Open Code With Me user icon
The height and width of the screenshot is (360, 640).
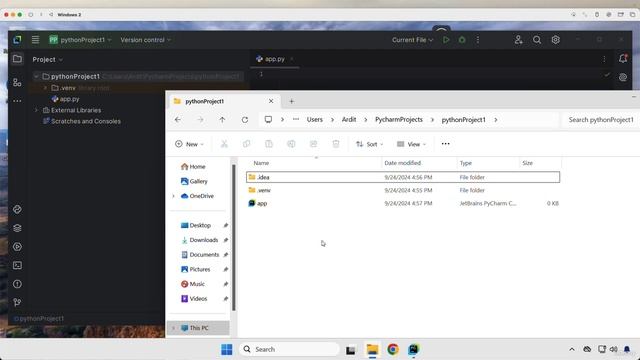pyautogui.click(x=518, y=40)
